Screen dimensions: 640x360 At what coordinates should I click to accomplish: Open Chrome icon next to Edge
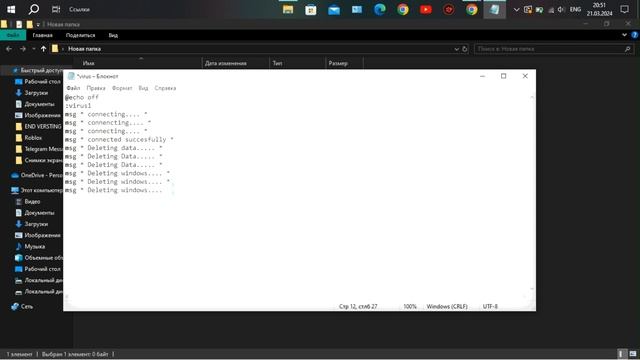[x=403, y=9]
